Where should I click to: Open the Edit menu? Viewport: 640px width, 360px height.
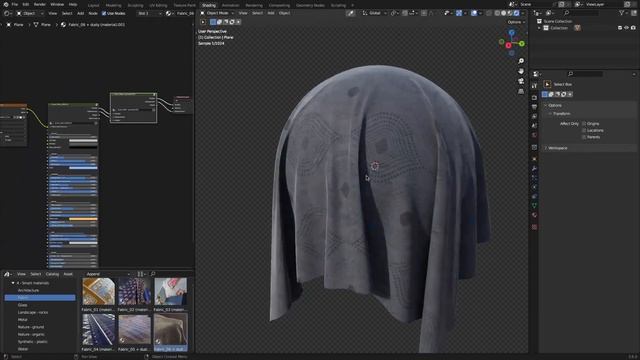tap(26, 4)
